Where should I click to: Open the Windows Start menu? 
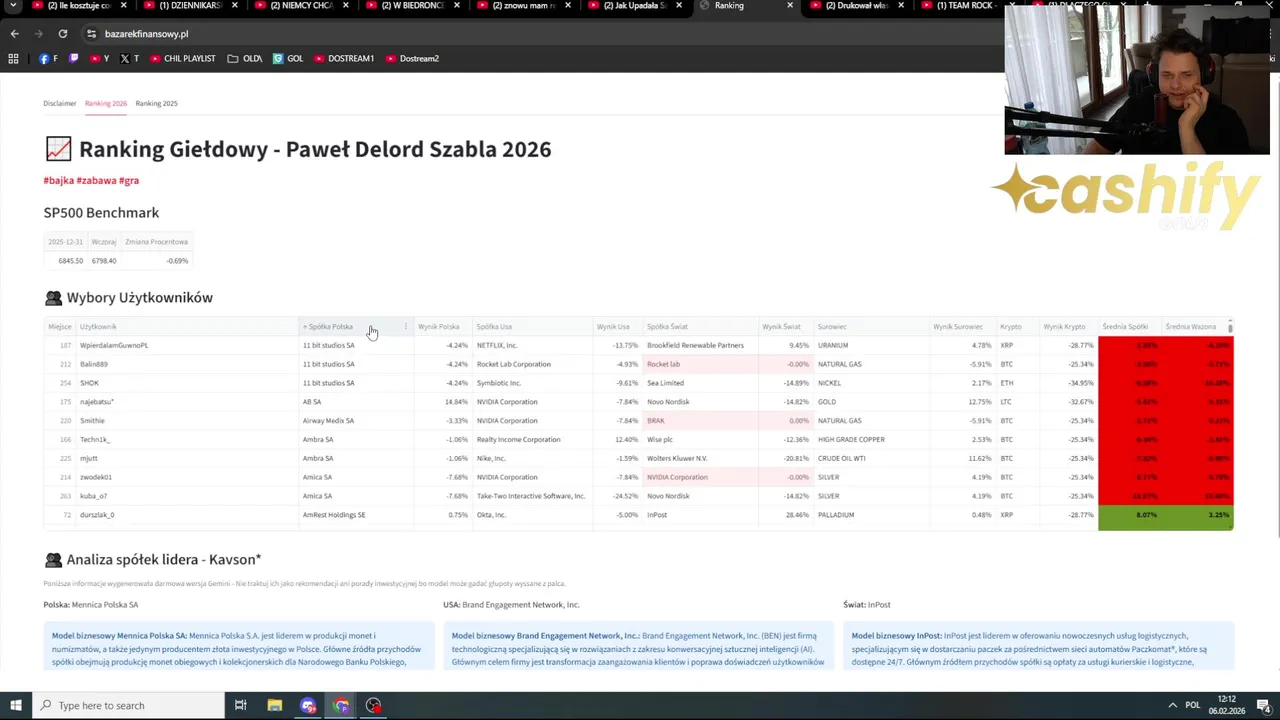click(x=14, y=706)
